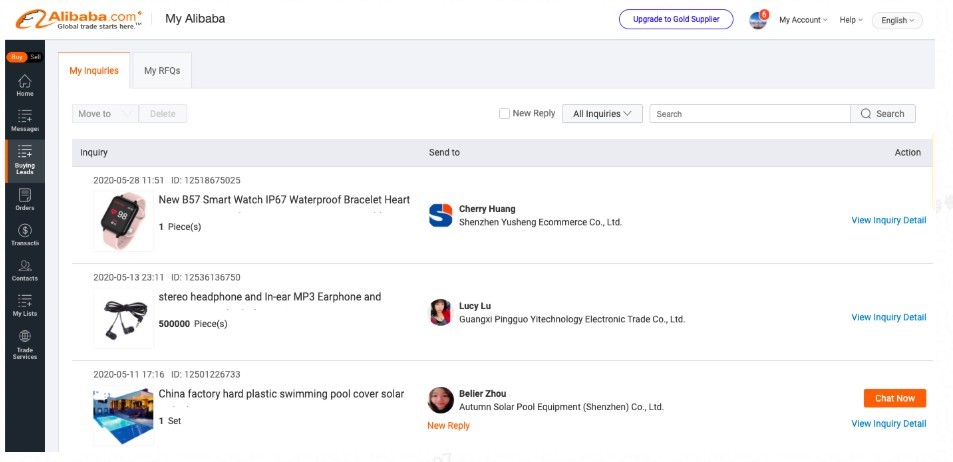
Task: Click inquiry ID 12536136750
Action: (x=206, y=277)
